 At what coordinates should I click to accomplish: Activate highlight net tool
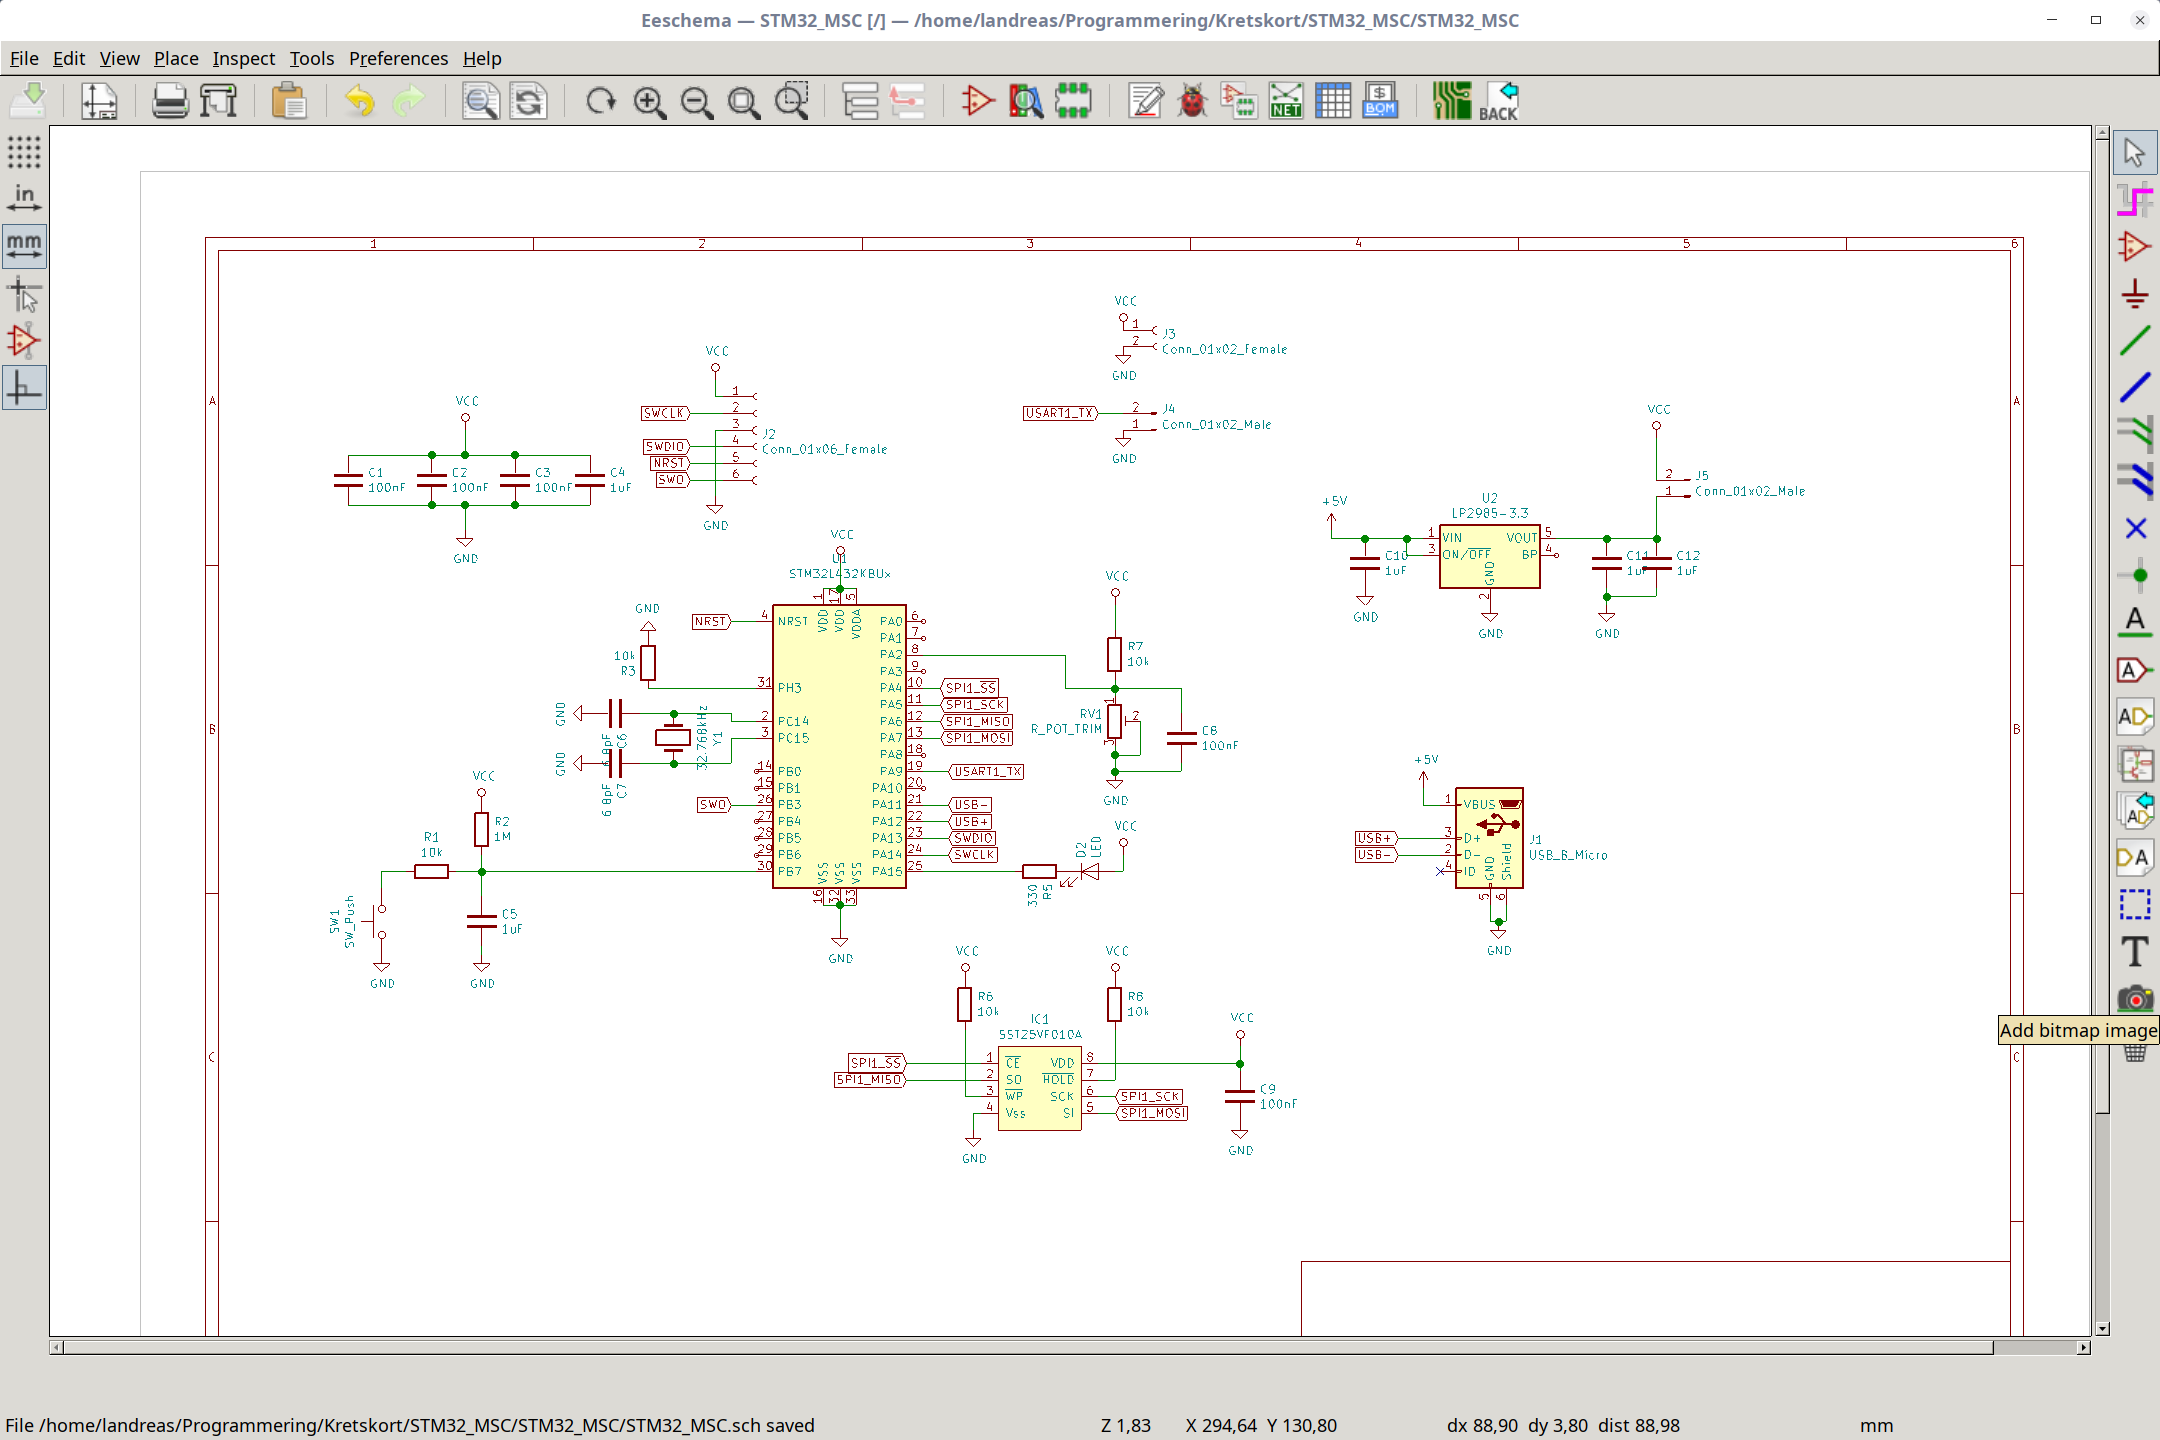tap(2135, 200)
